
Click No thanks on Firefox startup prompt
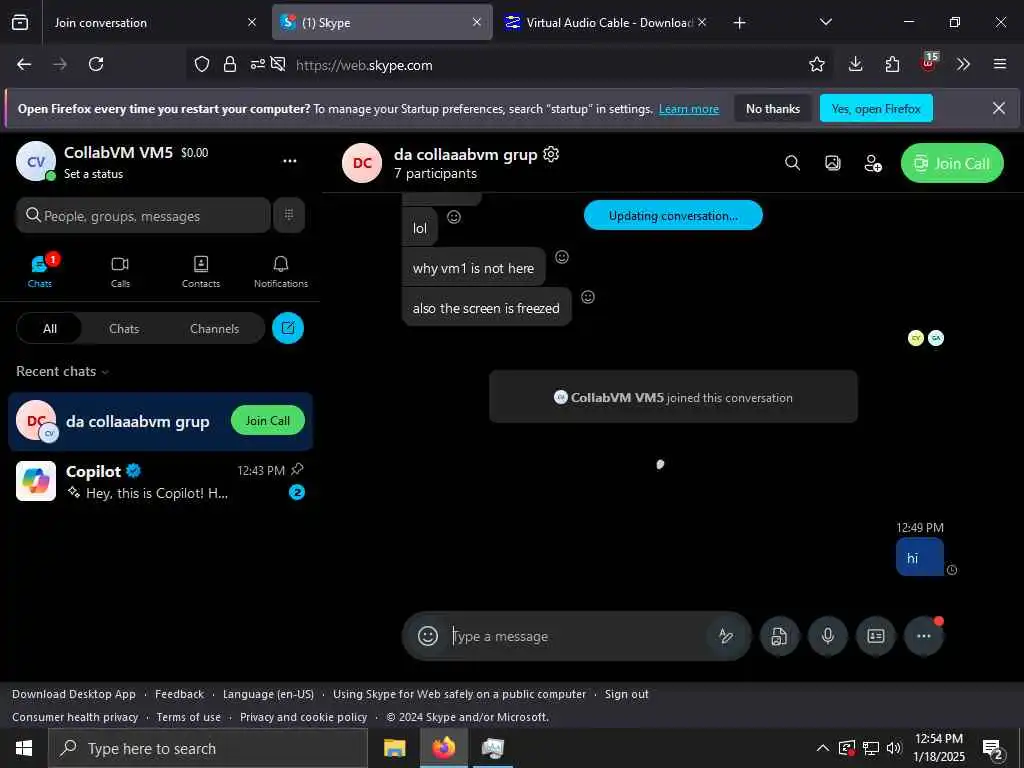click(773, 108)
